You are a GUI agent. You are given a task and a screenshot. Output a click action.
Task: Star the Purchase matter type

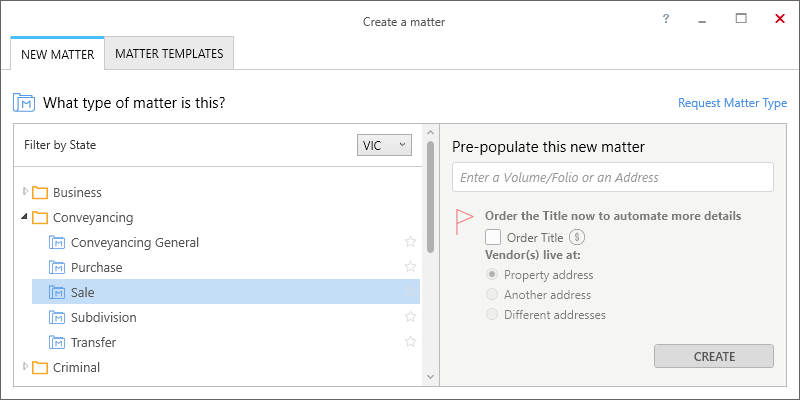tap(410, 267)
